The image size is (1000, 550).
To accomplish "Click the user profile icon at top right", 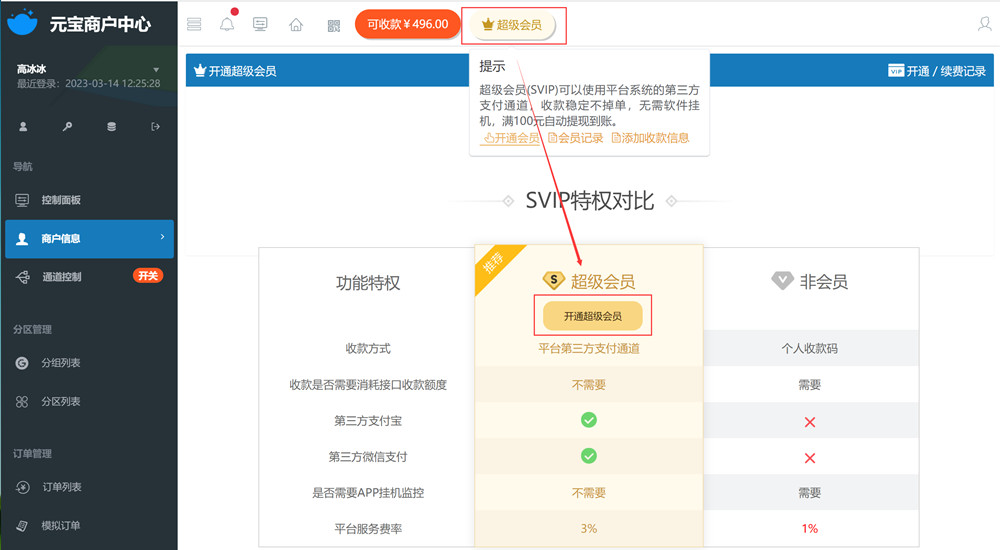I will [984, 24].
